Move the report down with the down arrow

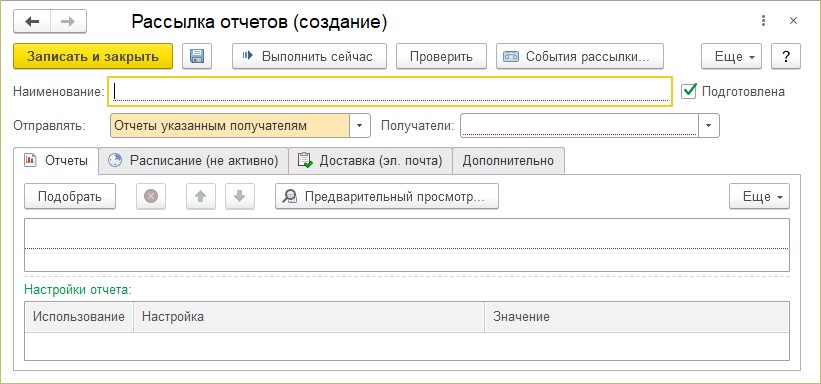click(x=240, y=196)
